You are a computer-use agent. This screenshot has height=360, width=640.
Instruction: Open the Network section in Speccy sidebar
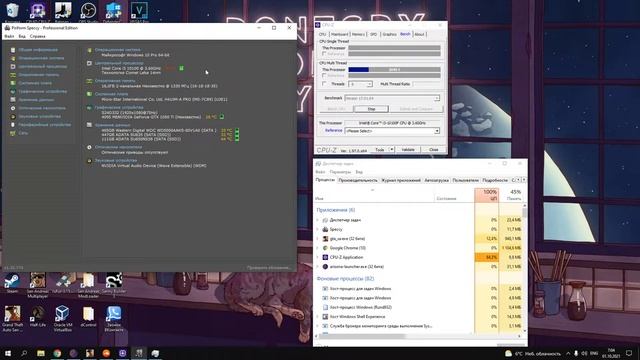coord(23,133)
